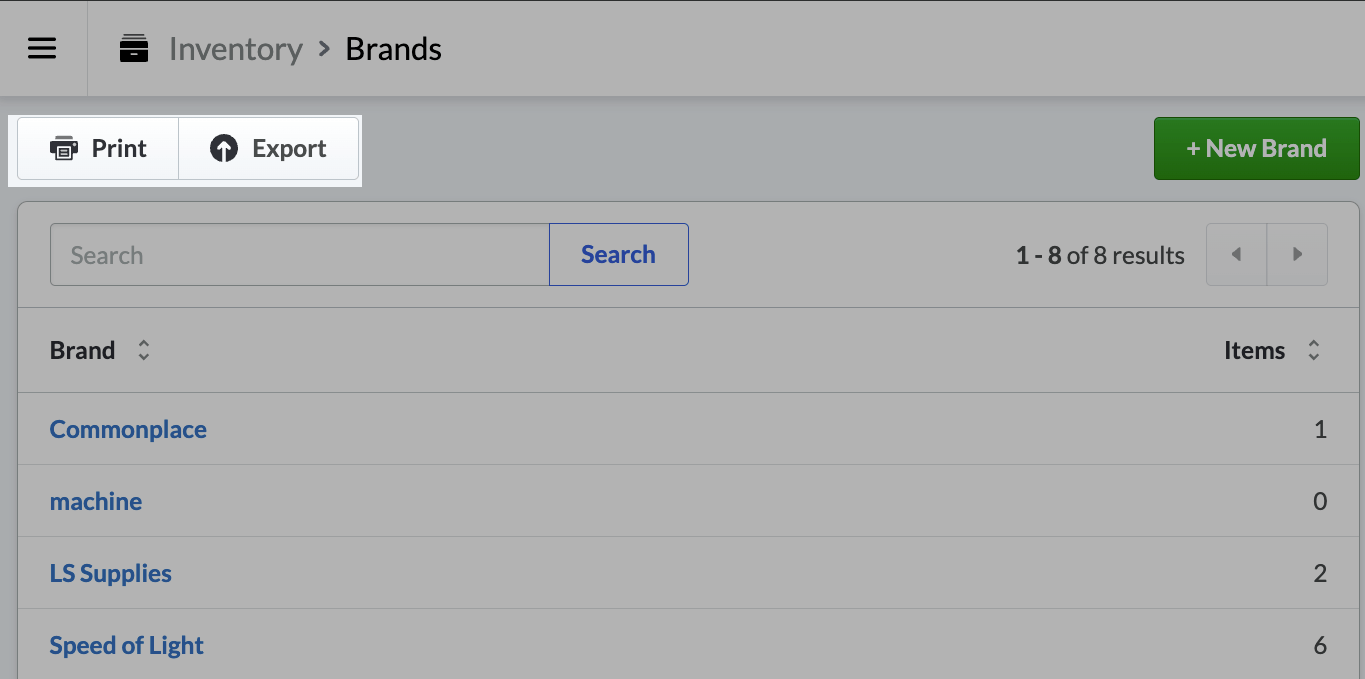Sort the table by the Items column chevrons
The image size is (1365, 679).
1314,350
